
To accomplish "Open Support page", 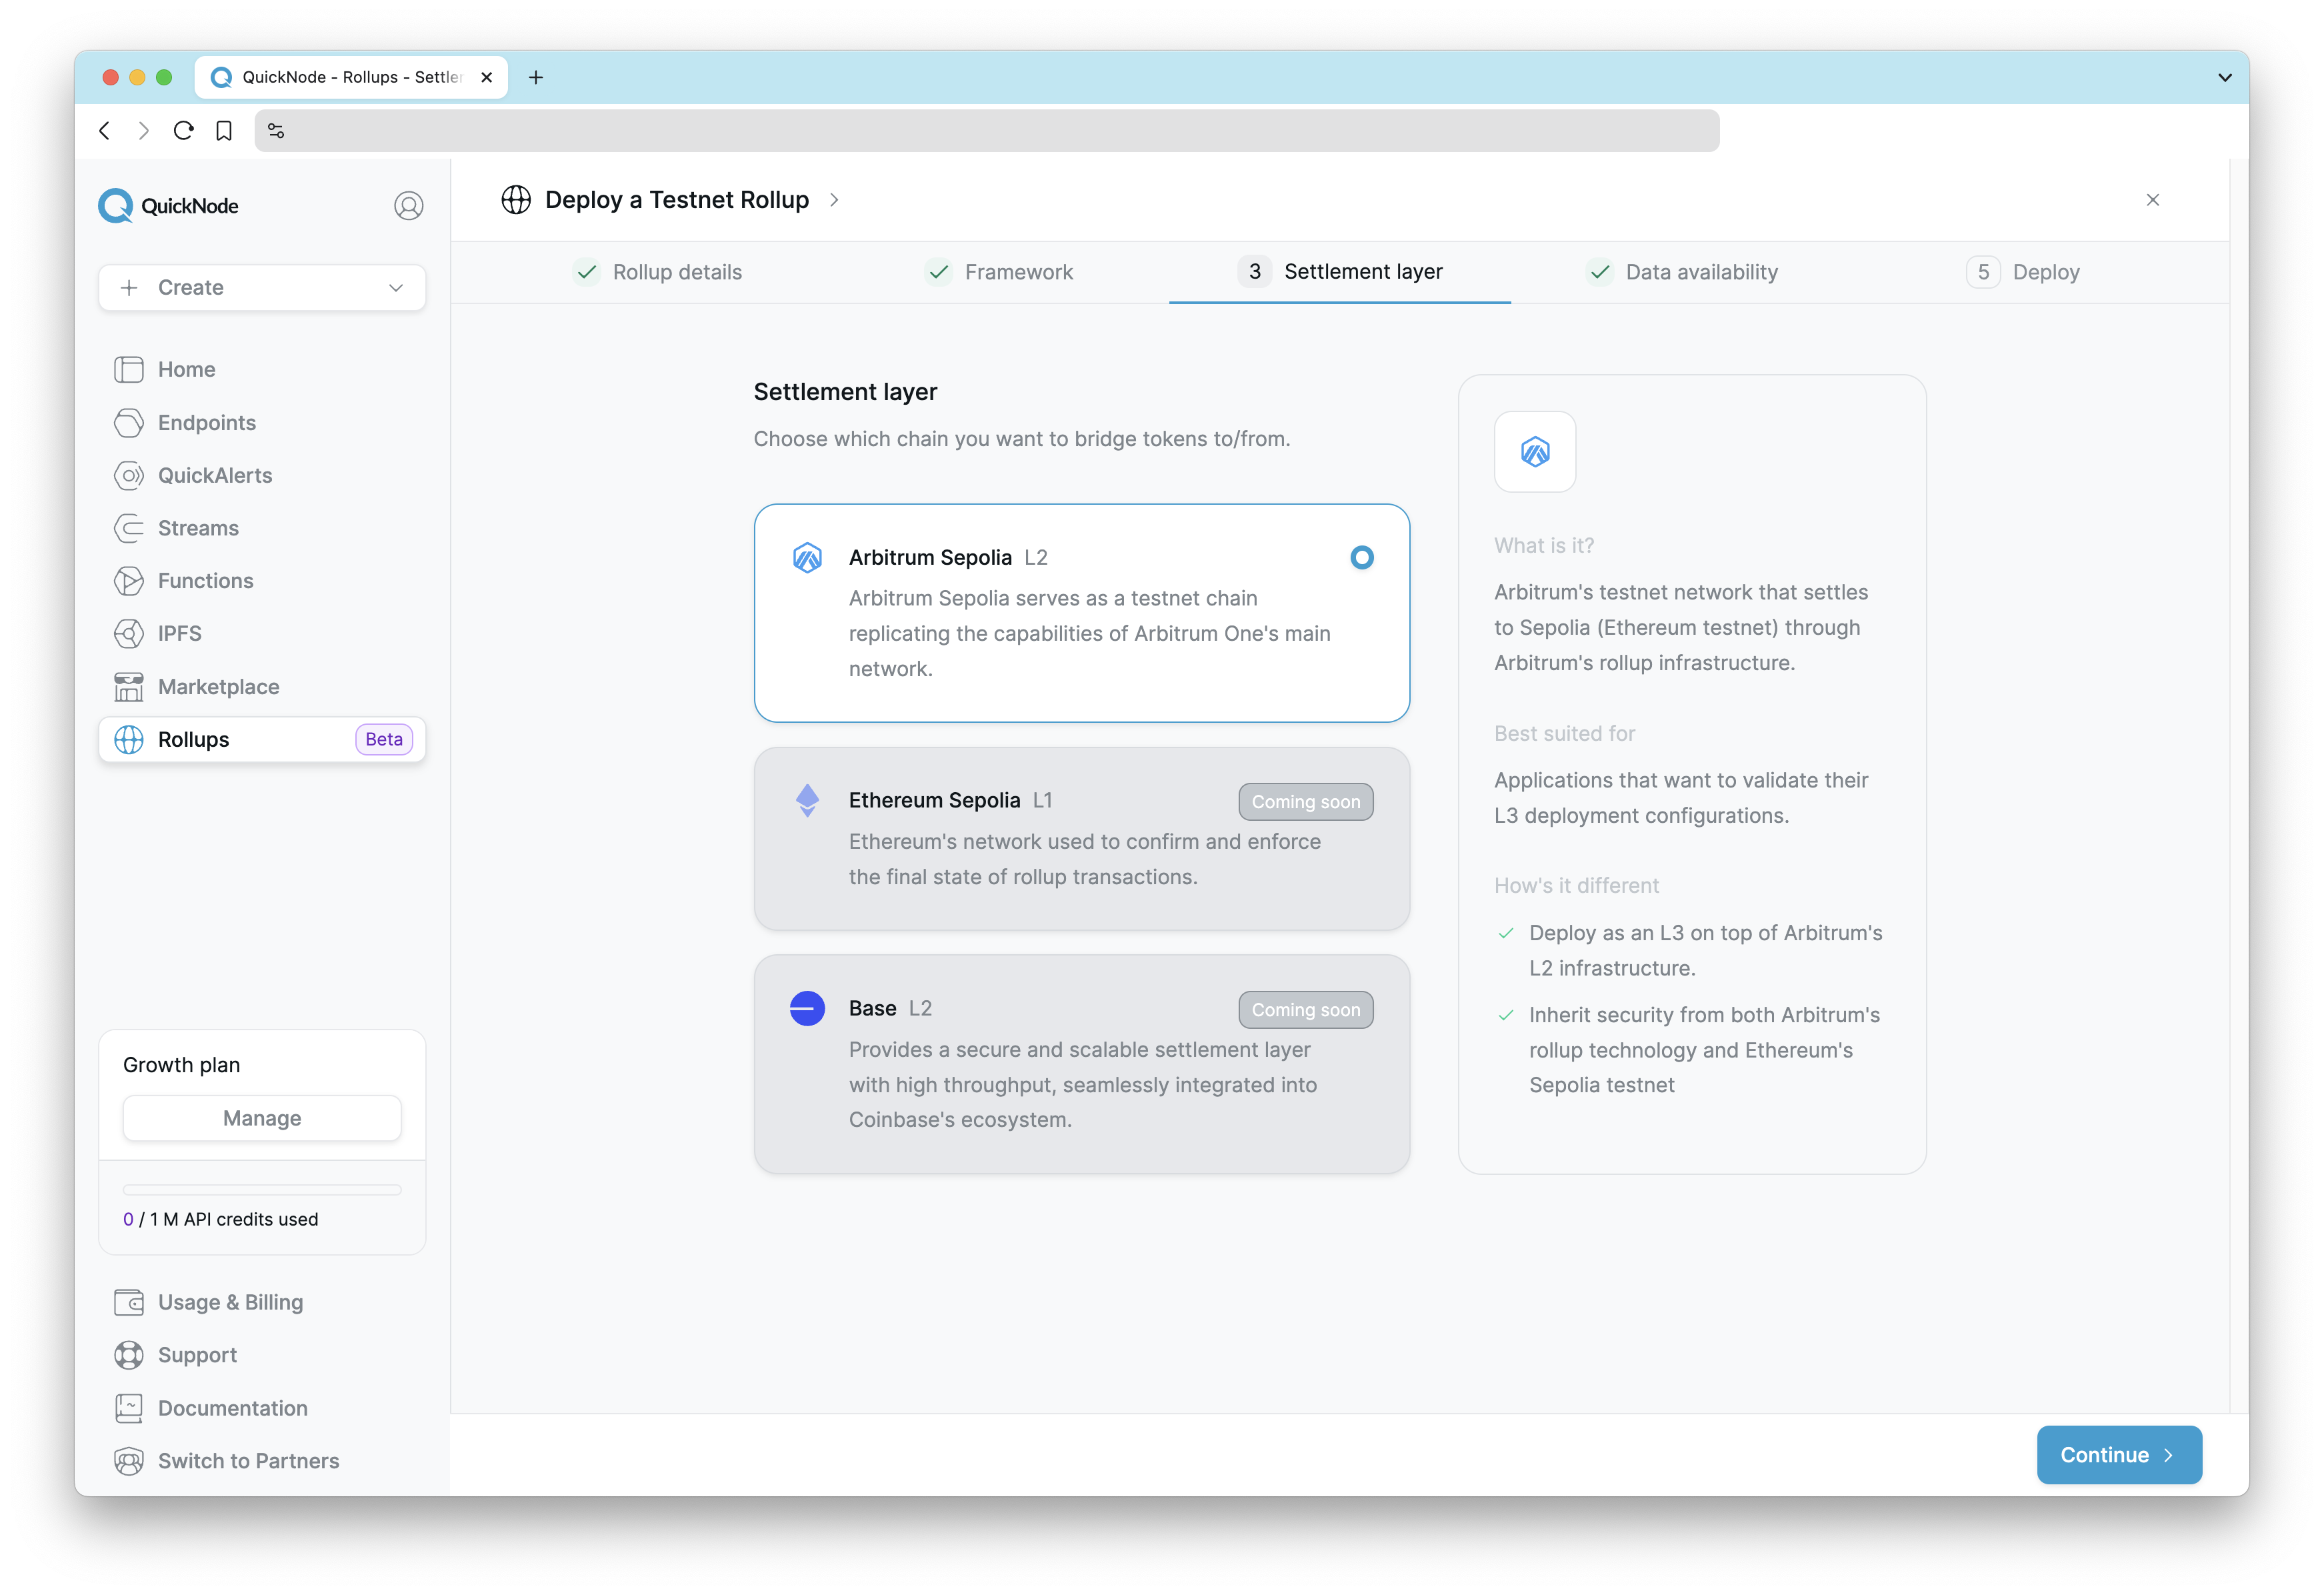I will coord(197,1355).
